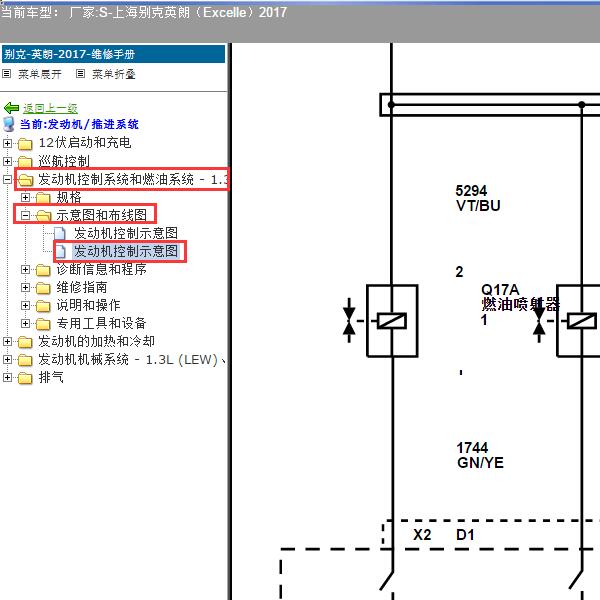Open the highlighted 发动机控制示意图 document
This screenshot has width=600, height=600.
(126, 251)
